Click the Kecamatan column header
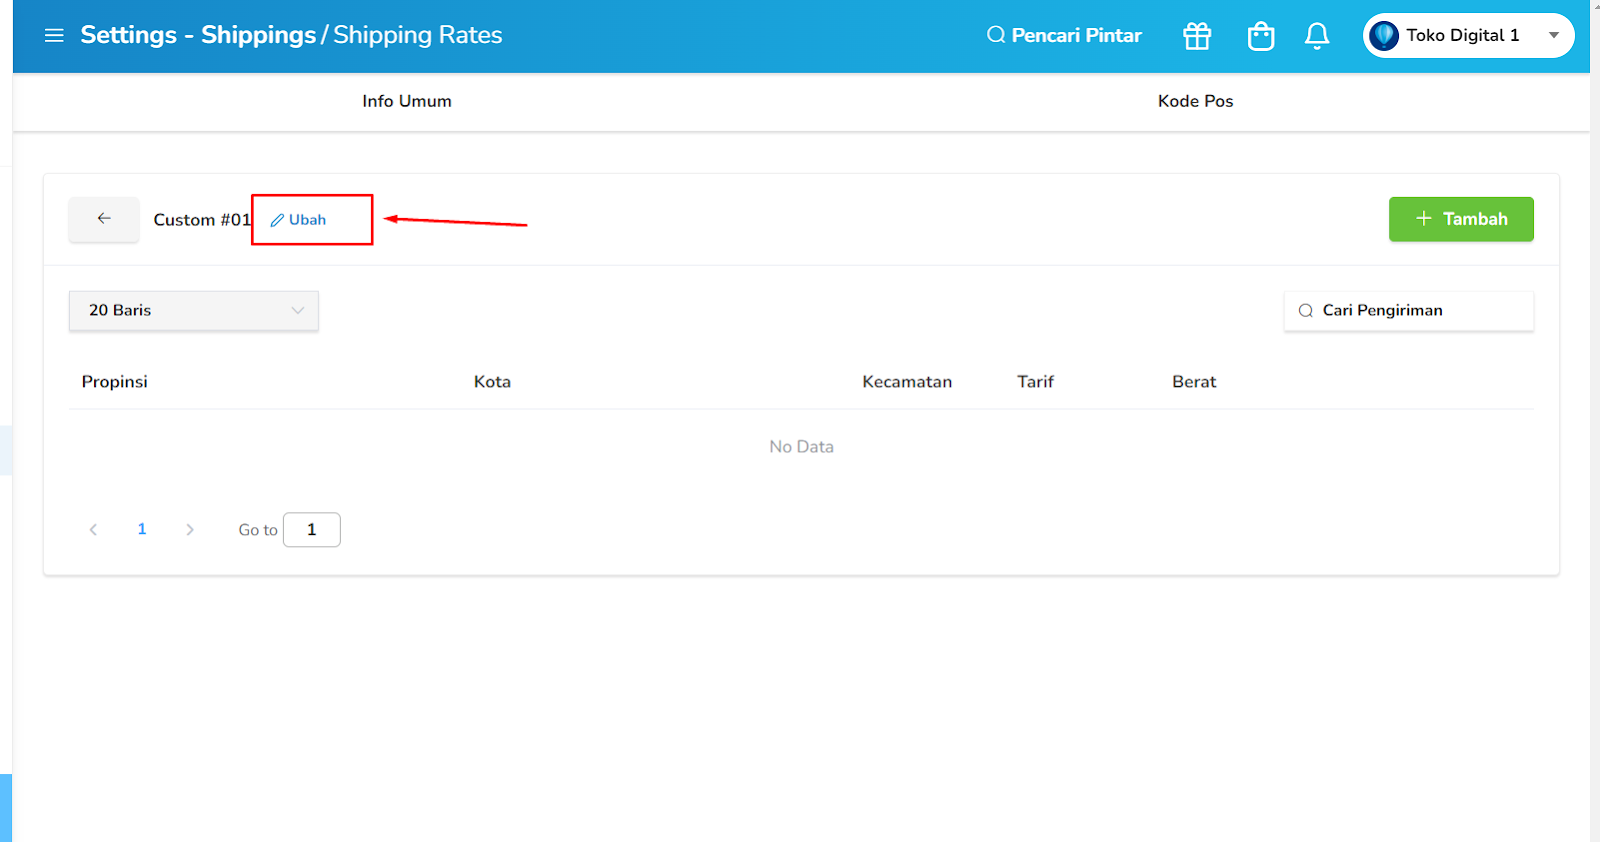Viewport: 1600px width, 842px height. [x=907, y=382]
